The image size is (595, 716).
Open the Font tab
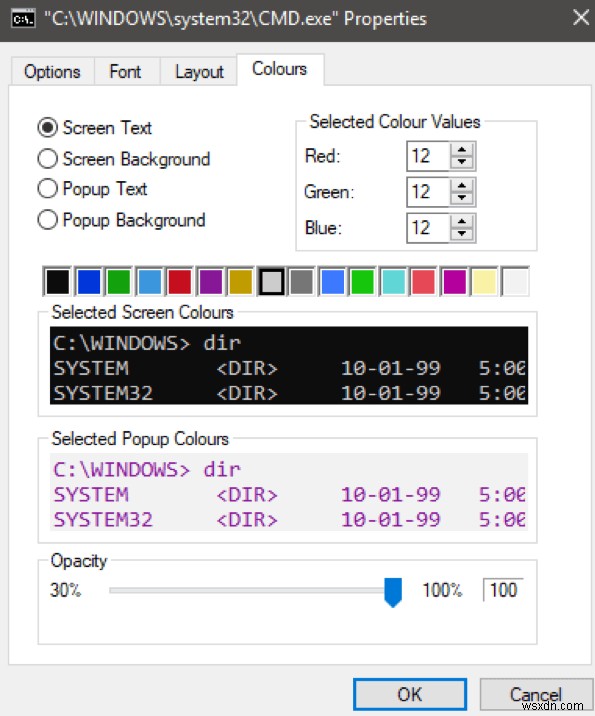pos(125,72)
